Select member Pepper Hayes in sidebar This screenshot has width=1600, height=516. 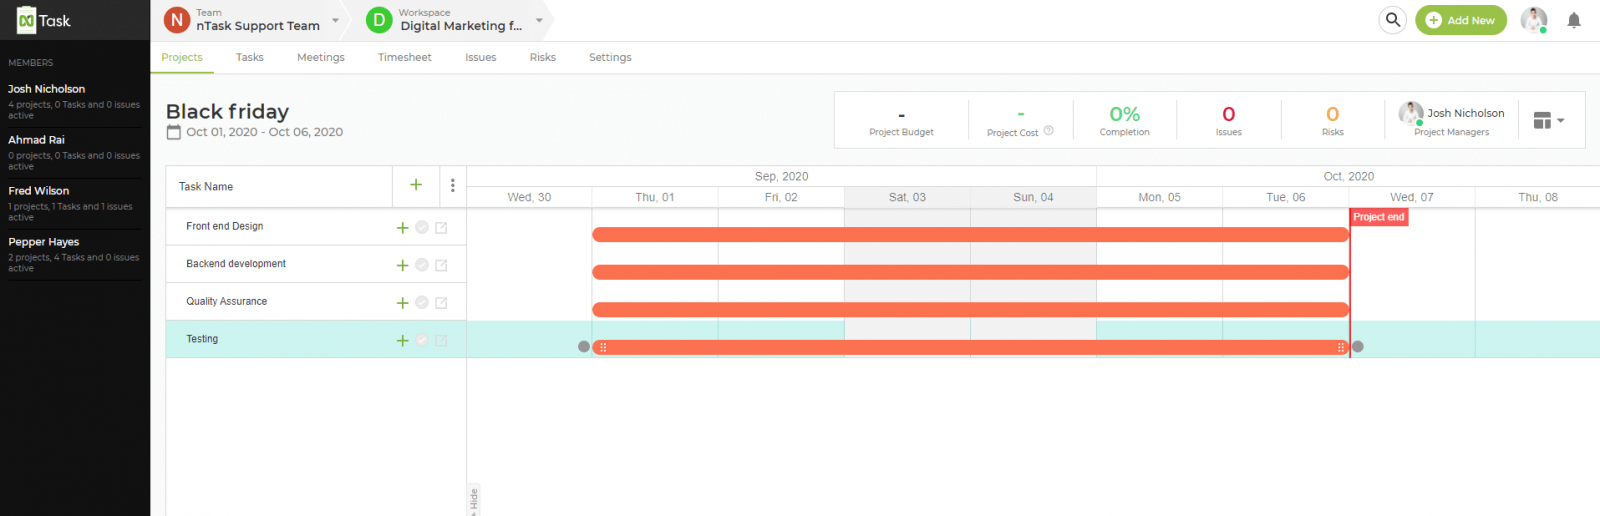[44, 242]
